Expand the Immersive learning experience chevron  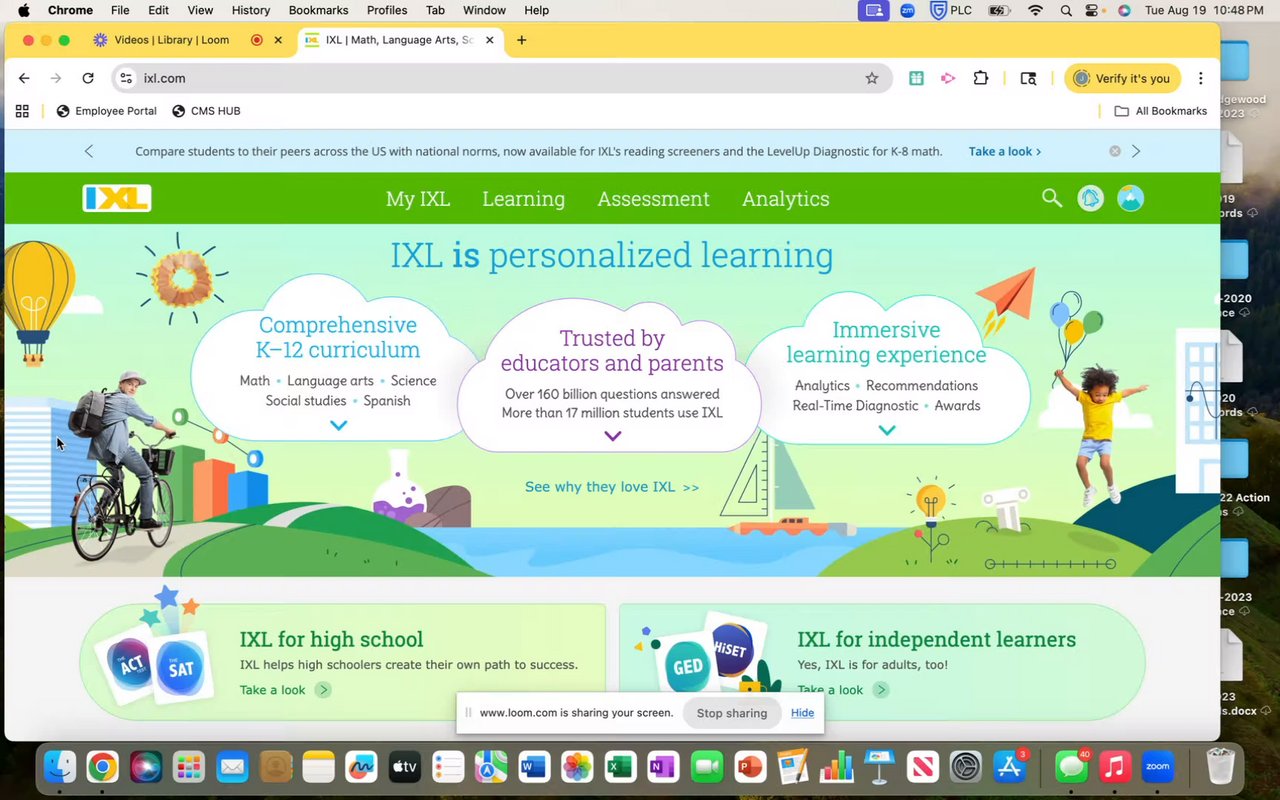coord(887,431)
